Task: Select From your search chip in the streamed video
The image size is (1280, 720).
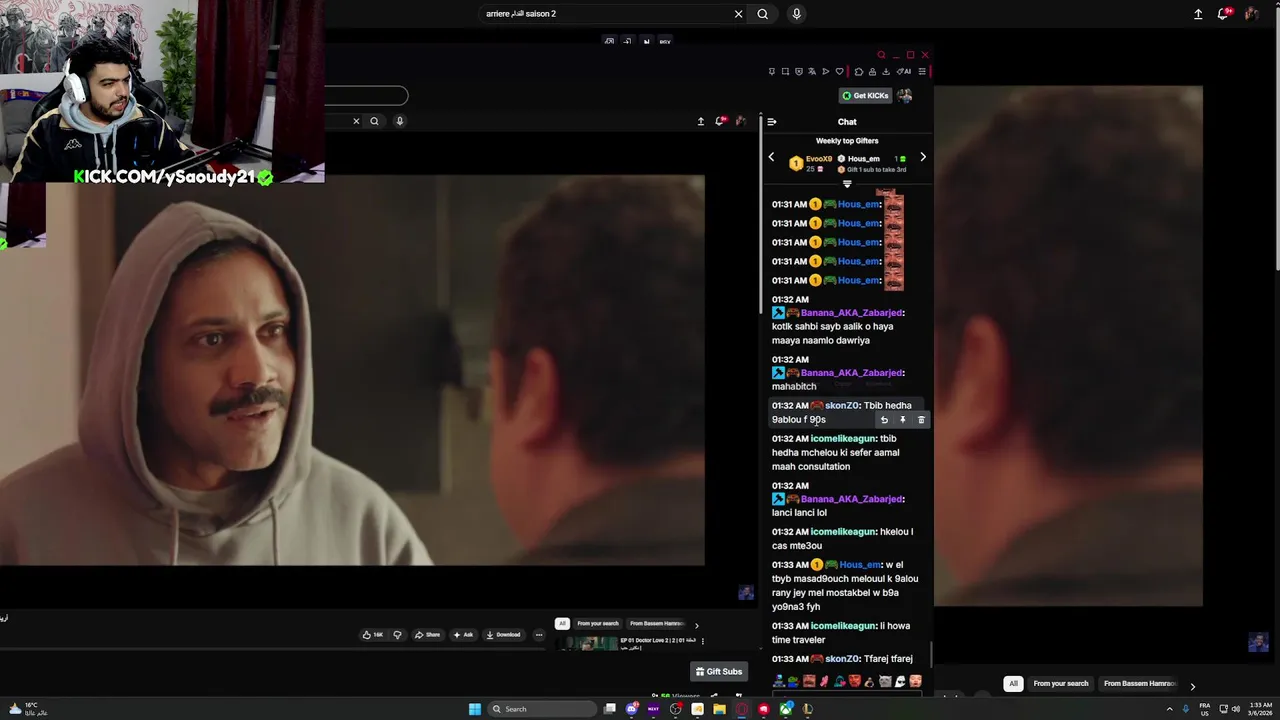Action: [597, 624]
